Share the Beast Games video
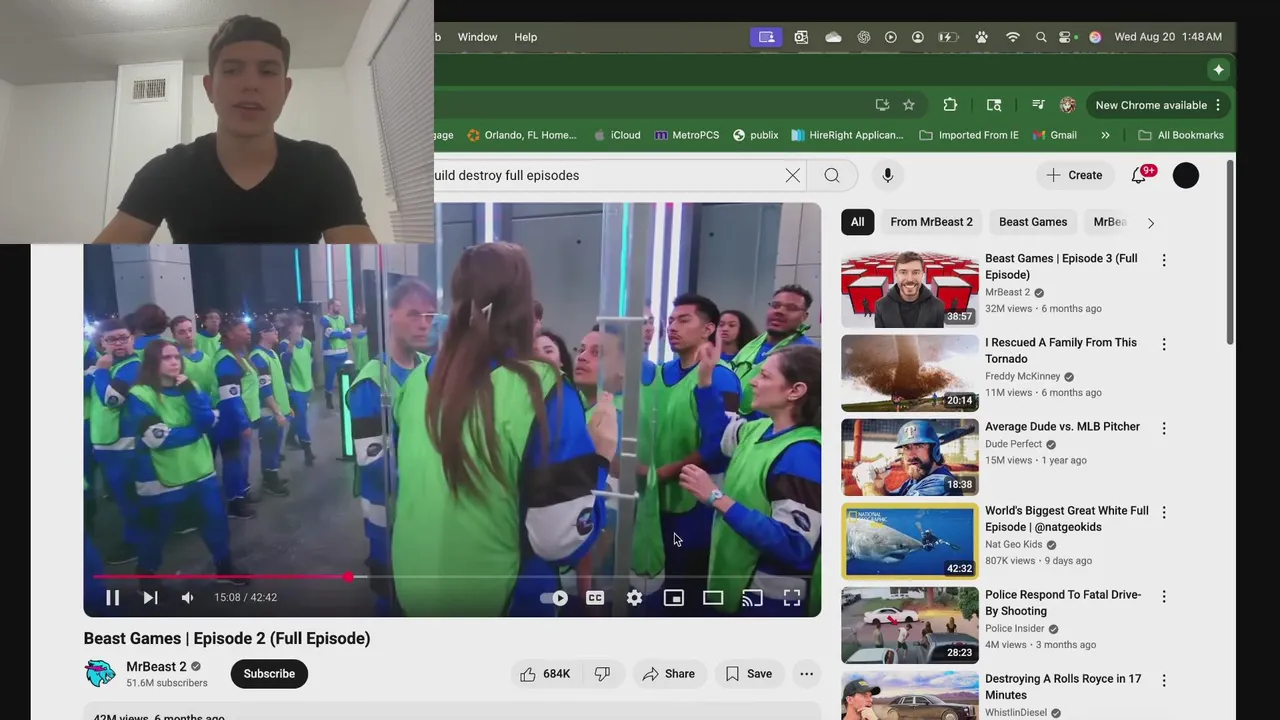Image resolution: width=1280 pixels, height=720 pixels. point(669,674)
